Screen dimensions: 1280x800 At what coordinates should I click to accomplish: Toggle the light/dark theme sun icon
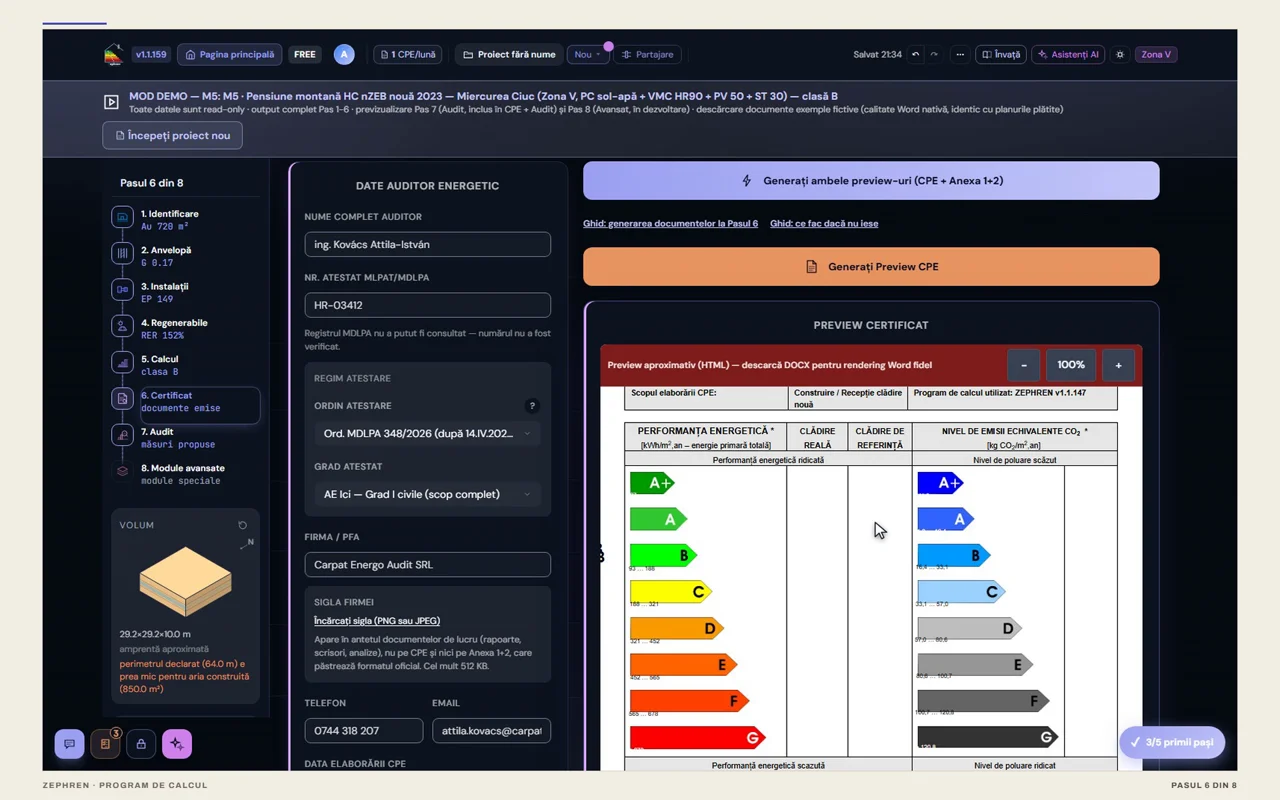click(x=1120, y=55)
